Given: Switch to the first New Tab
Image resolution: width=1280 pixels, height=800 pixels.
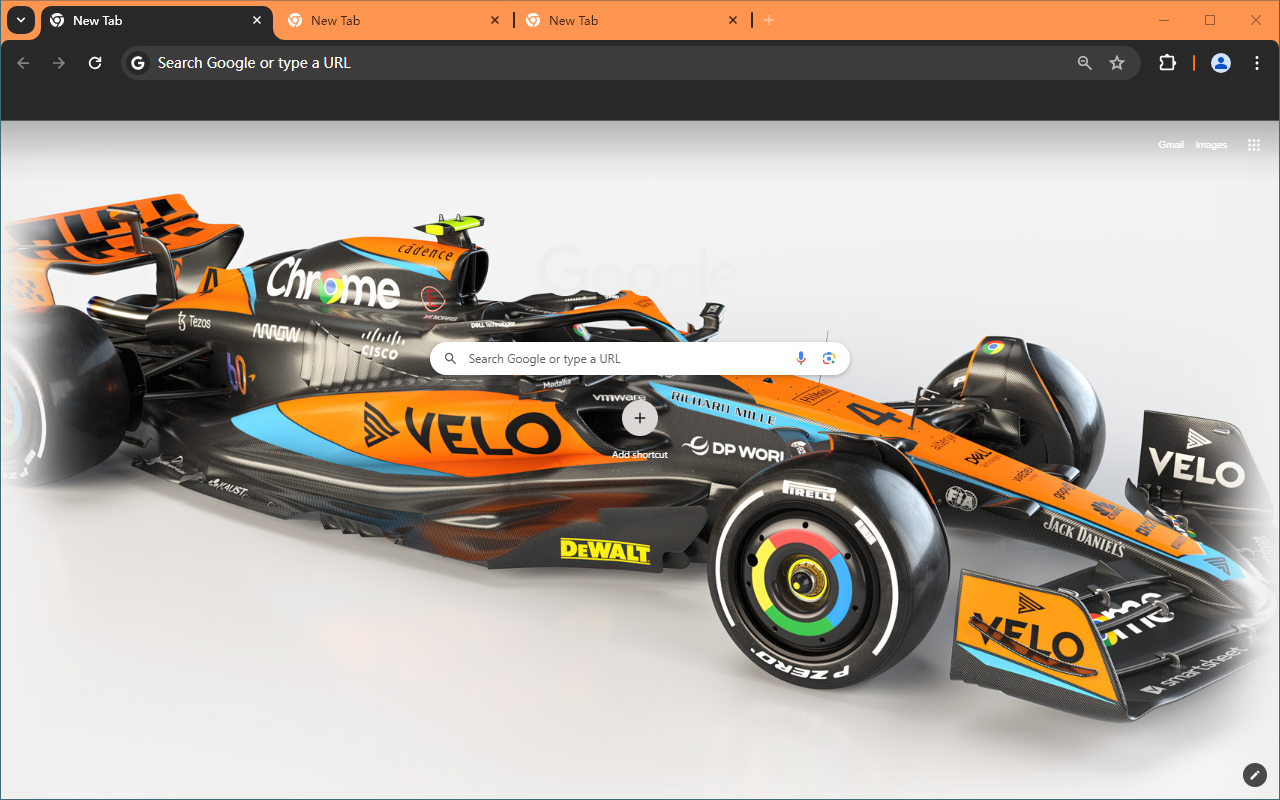Looking at the screenshot, I should 157,20.
